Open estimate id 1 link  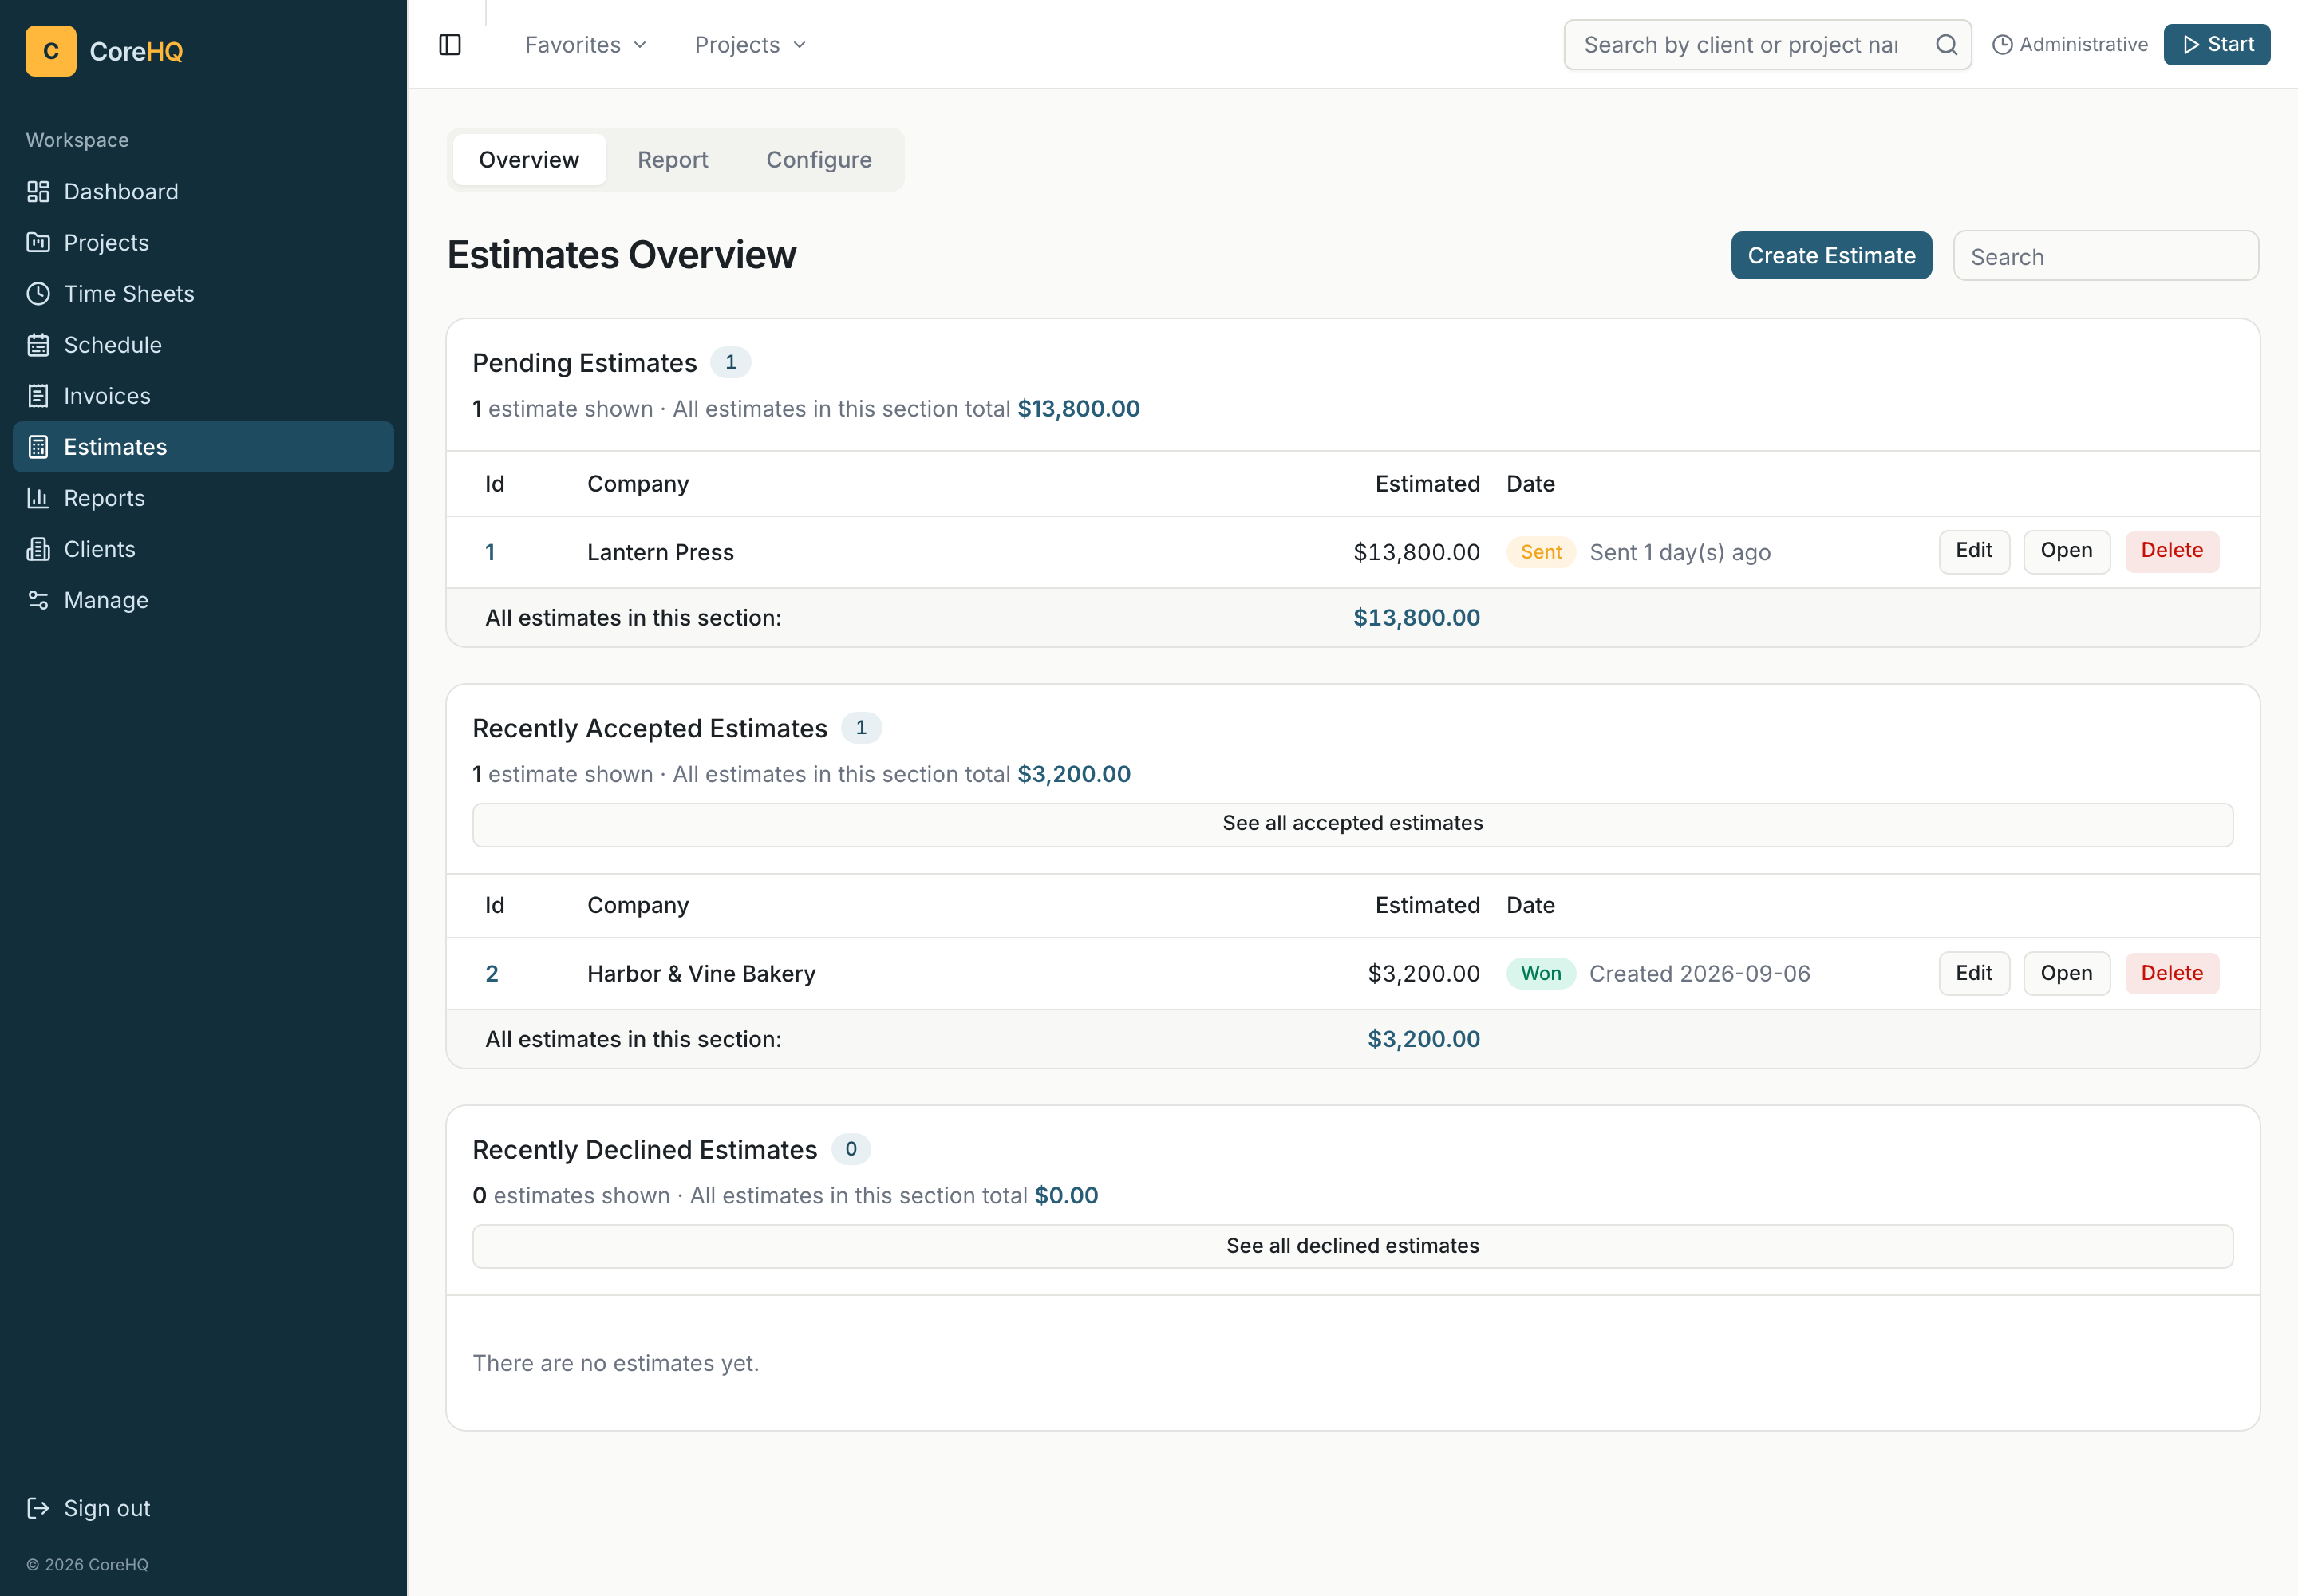pos(490,552)
